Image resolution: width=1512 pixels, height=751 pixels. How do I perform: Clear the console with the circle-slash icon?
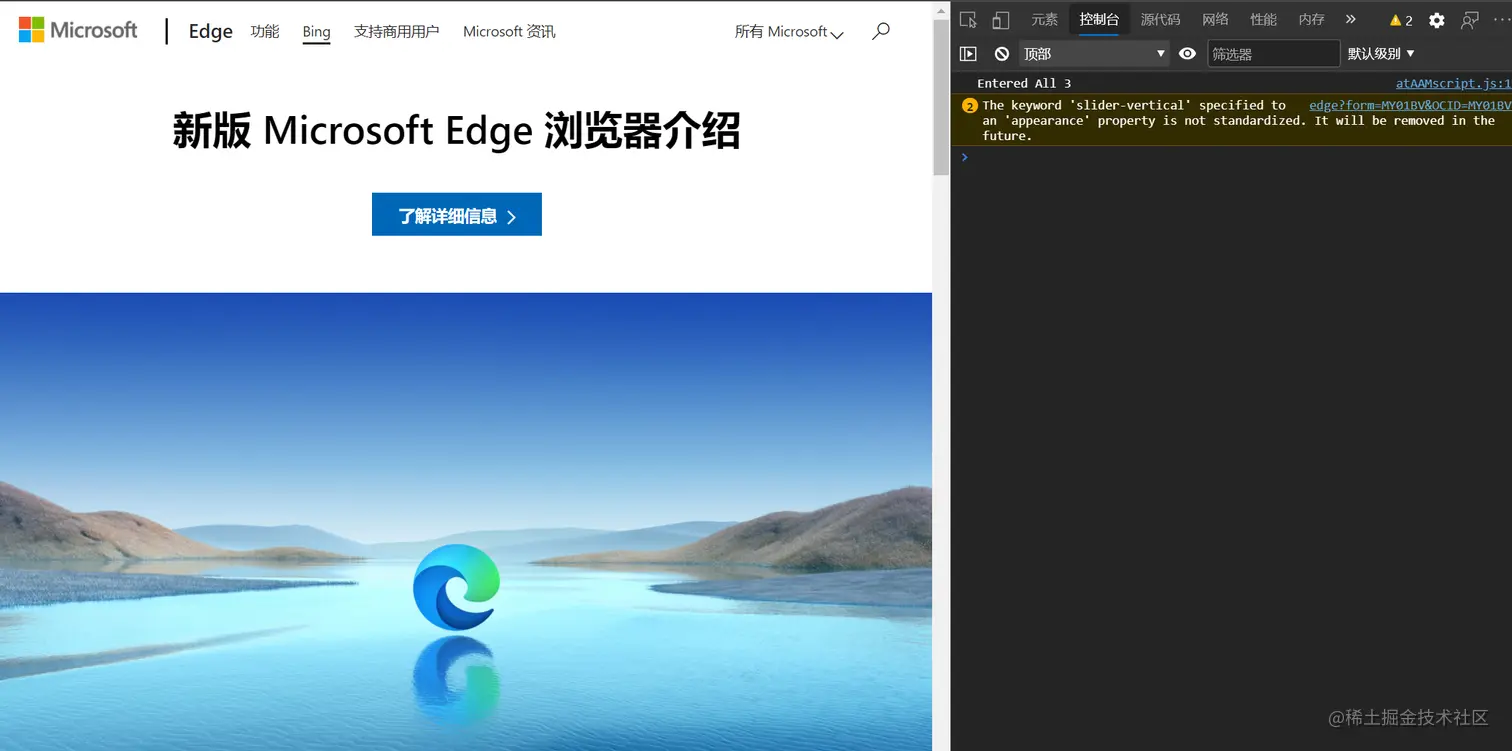[x=1002, y=54]
